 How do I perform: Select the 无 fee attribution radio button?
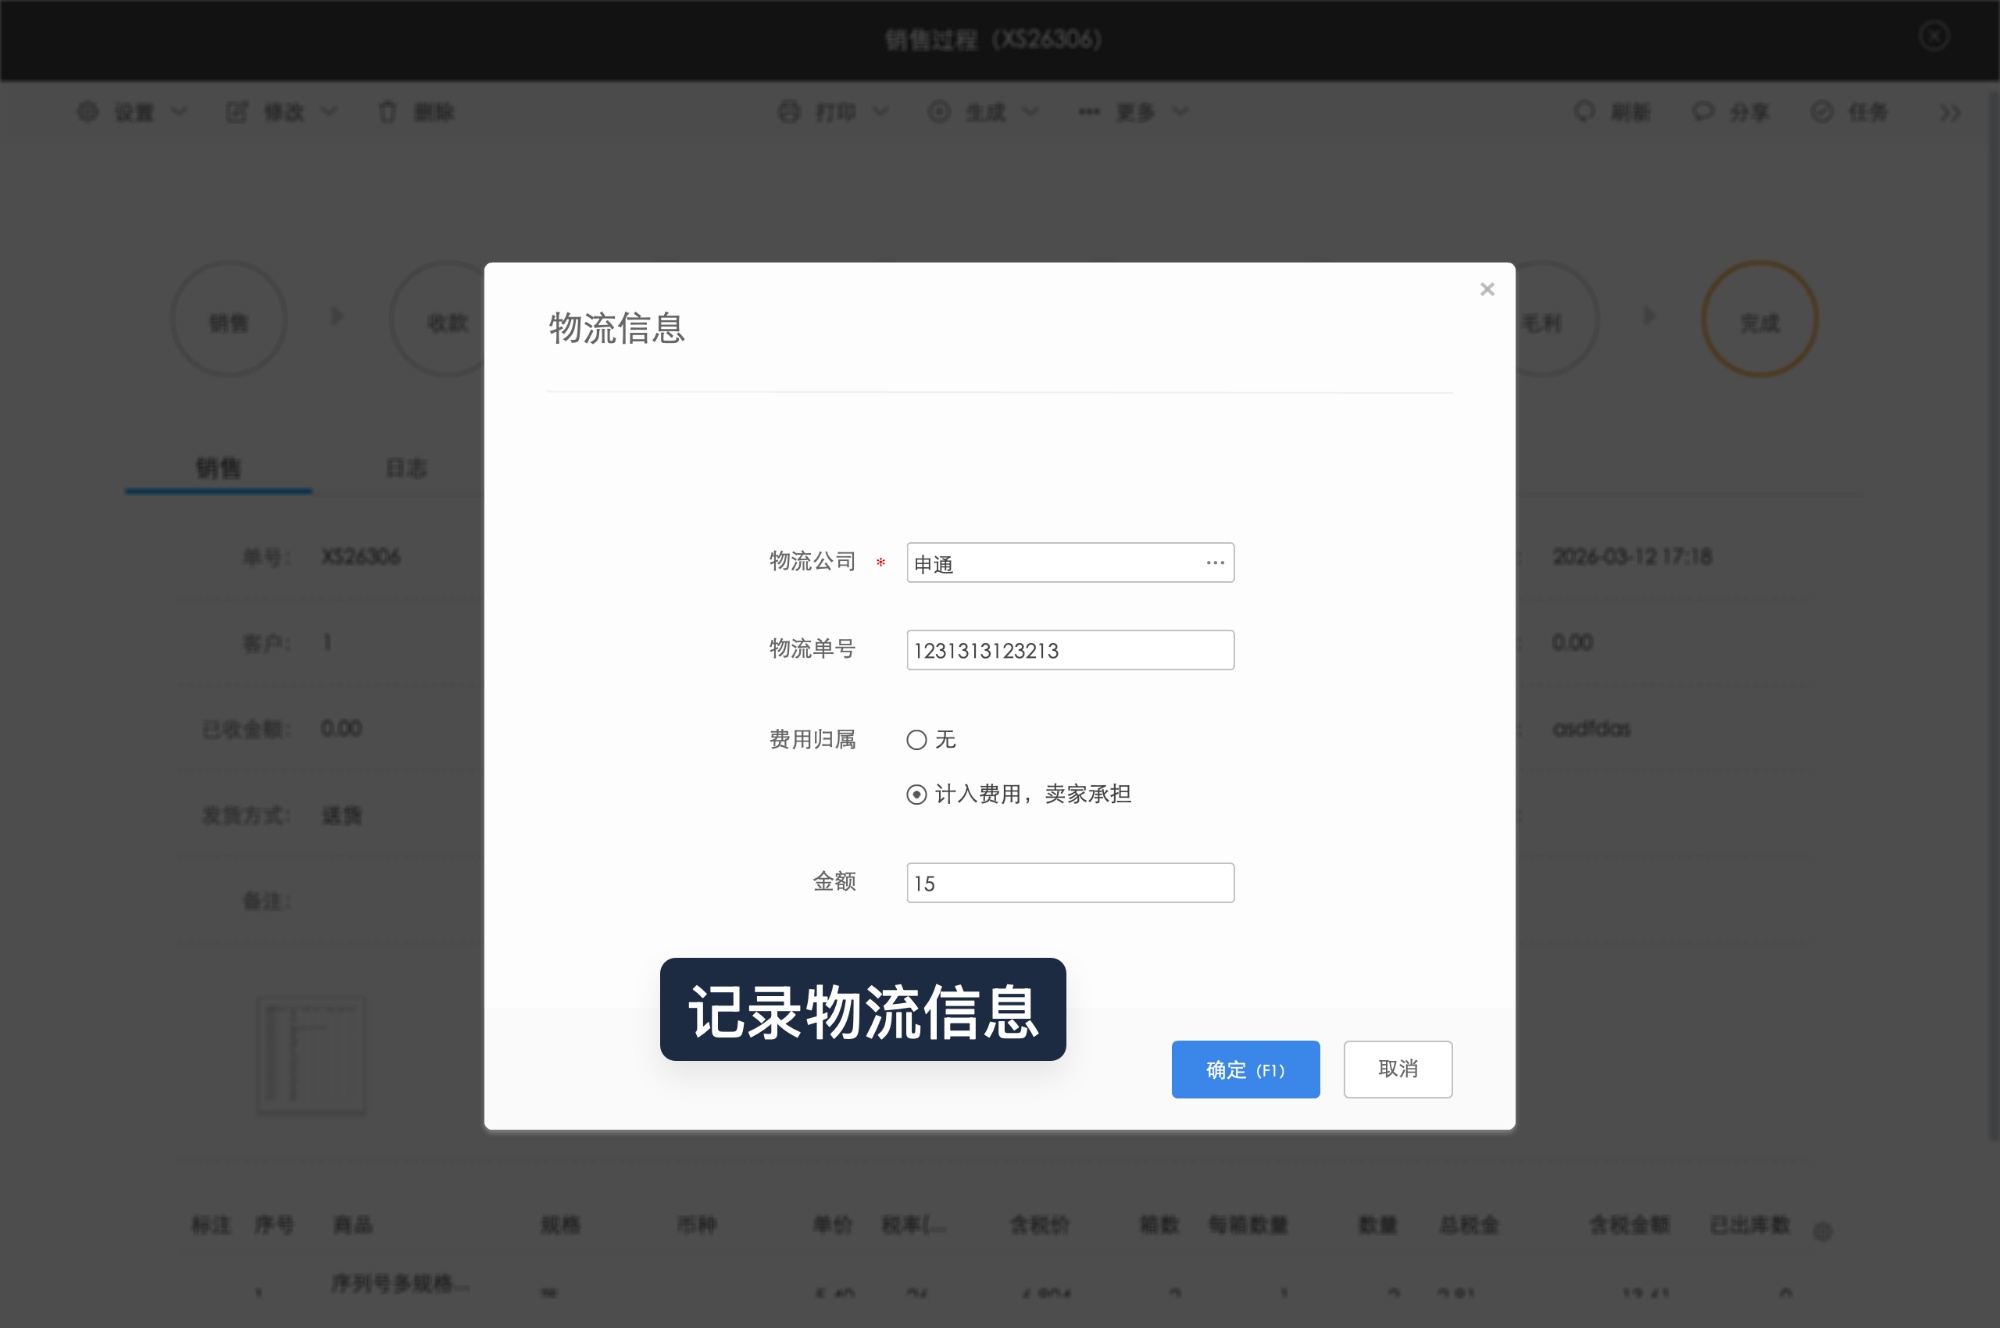coord(916,740)
